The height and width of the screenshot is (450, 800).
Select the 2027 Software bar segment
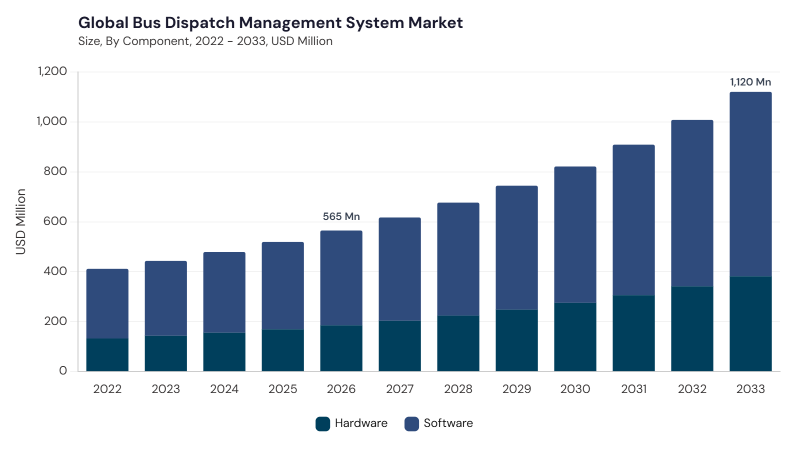[399, 269]
